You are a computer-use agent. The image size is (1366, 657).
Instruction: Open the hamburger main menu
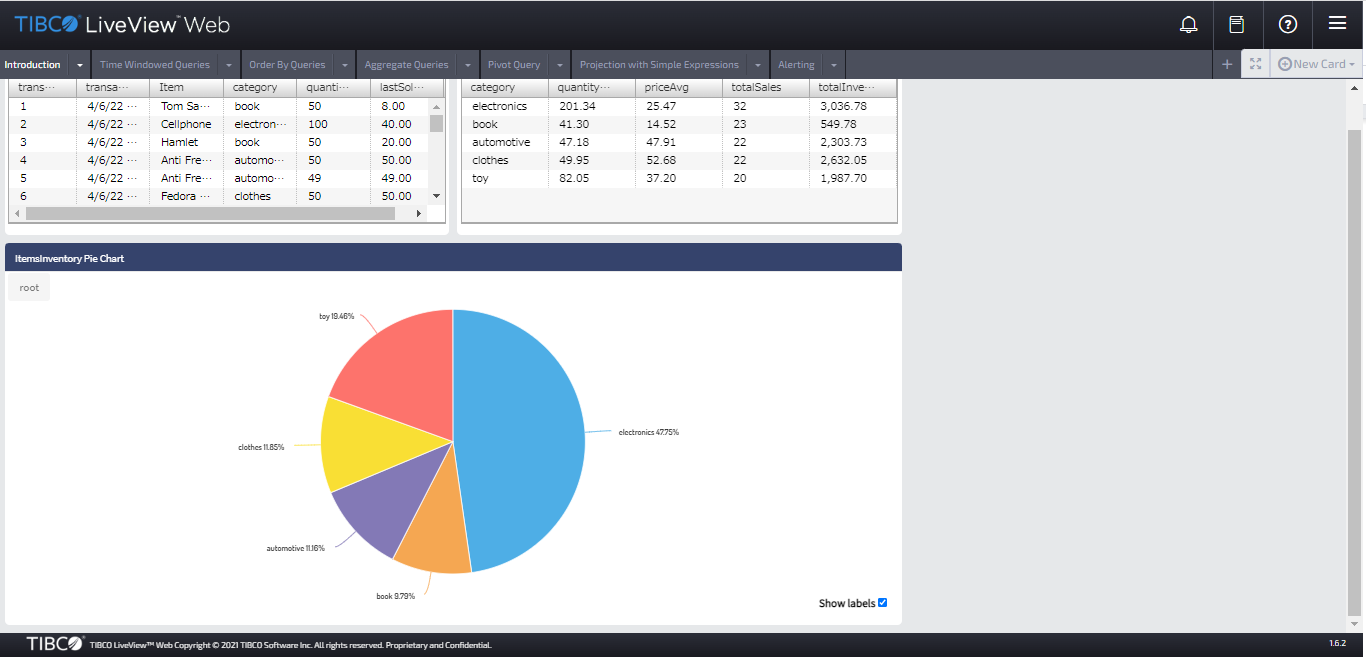[1337, 24]
